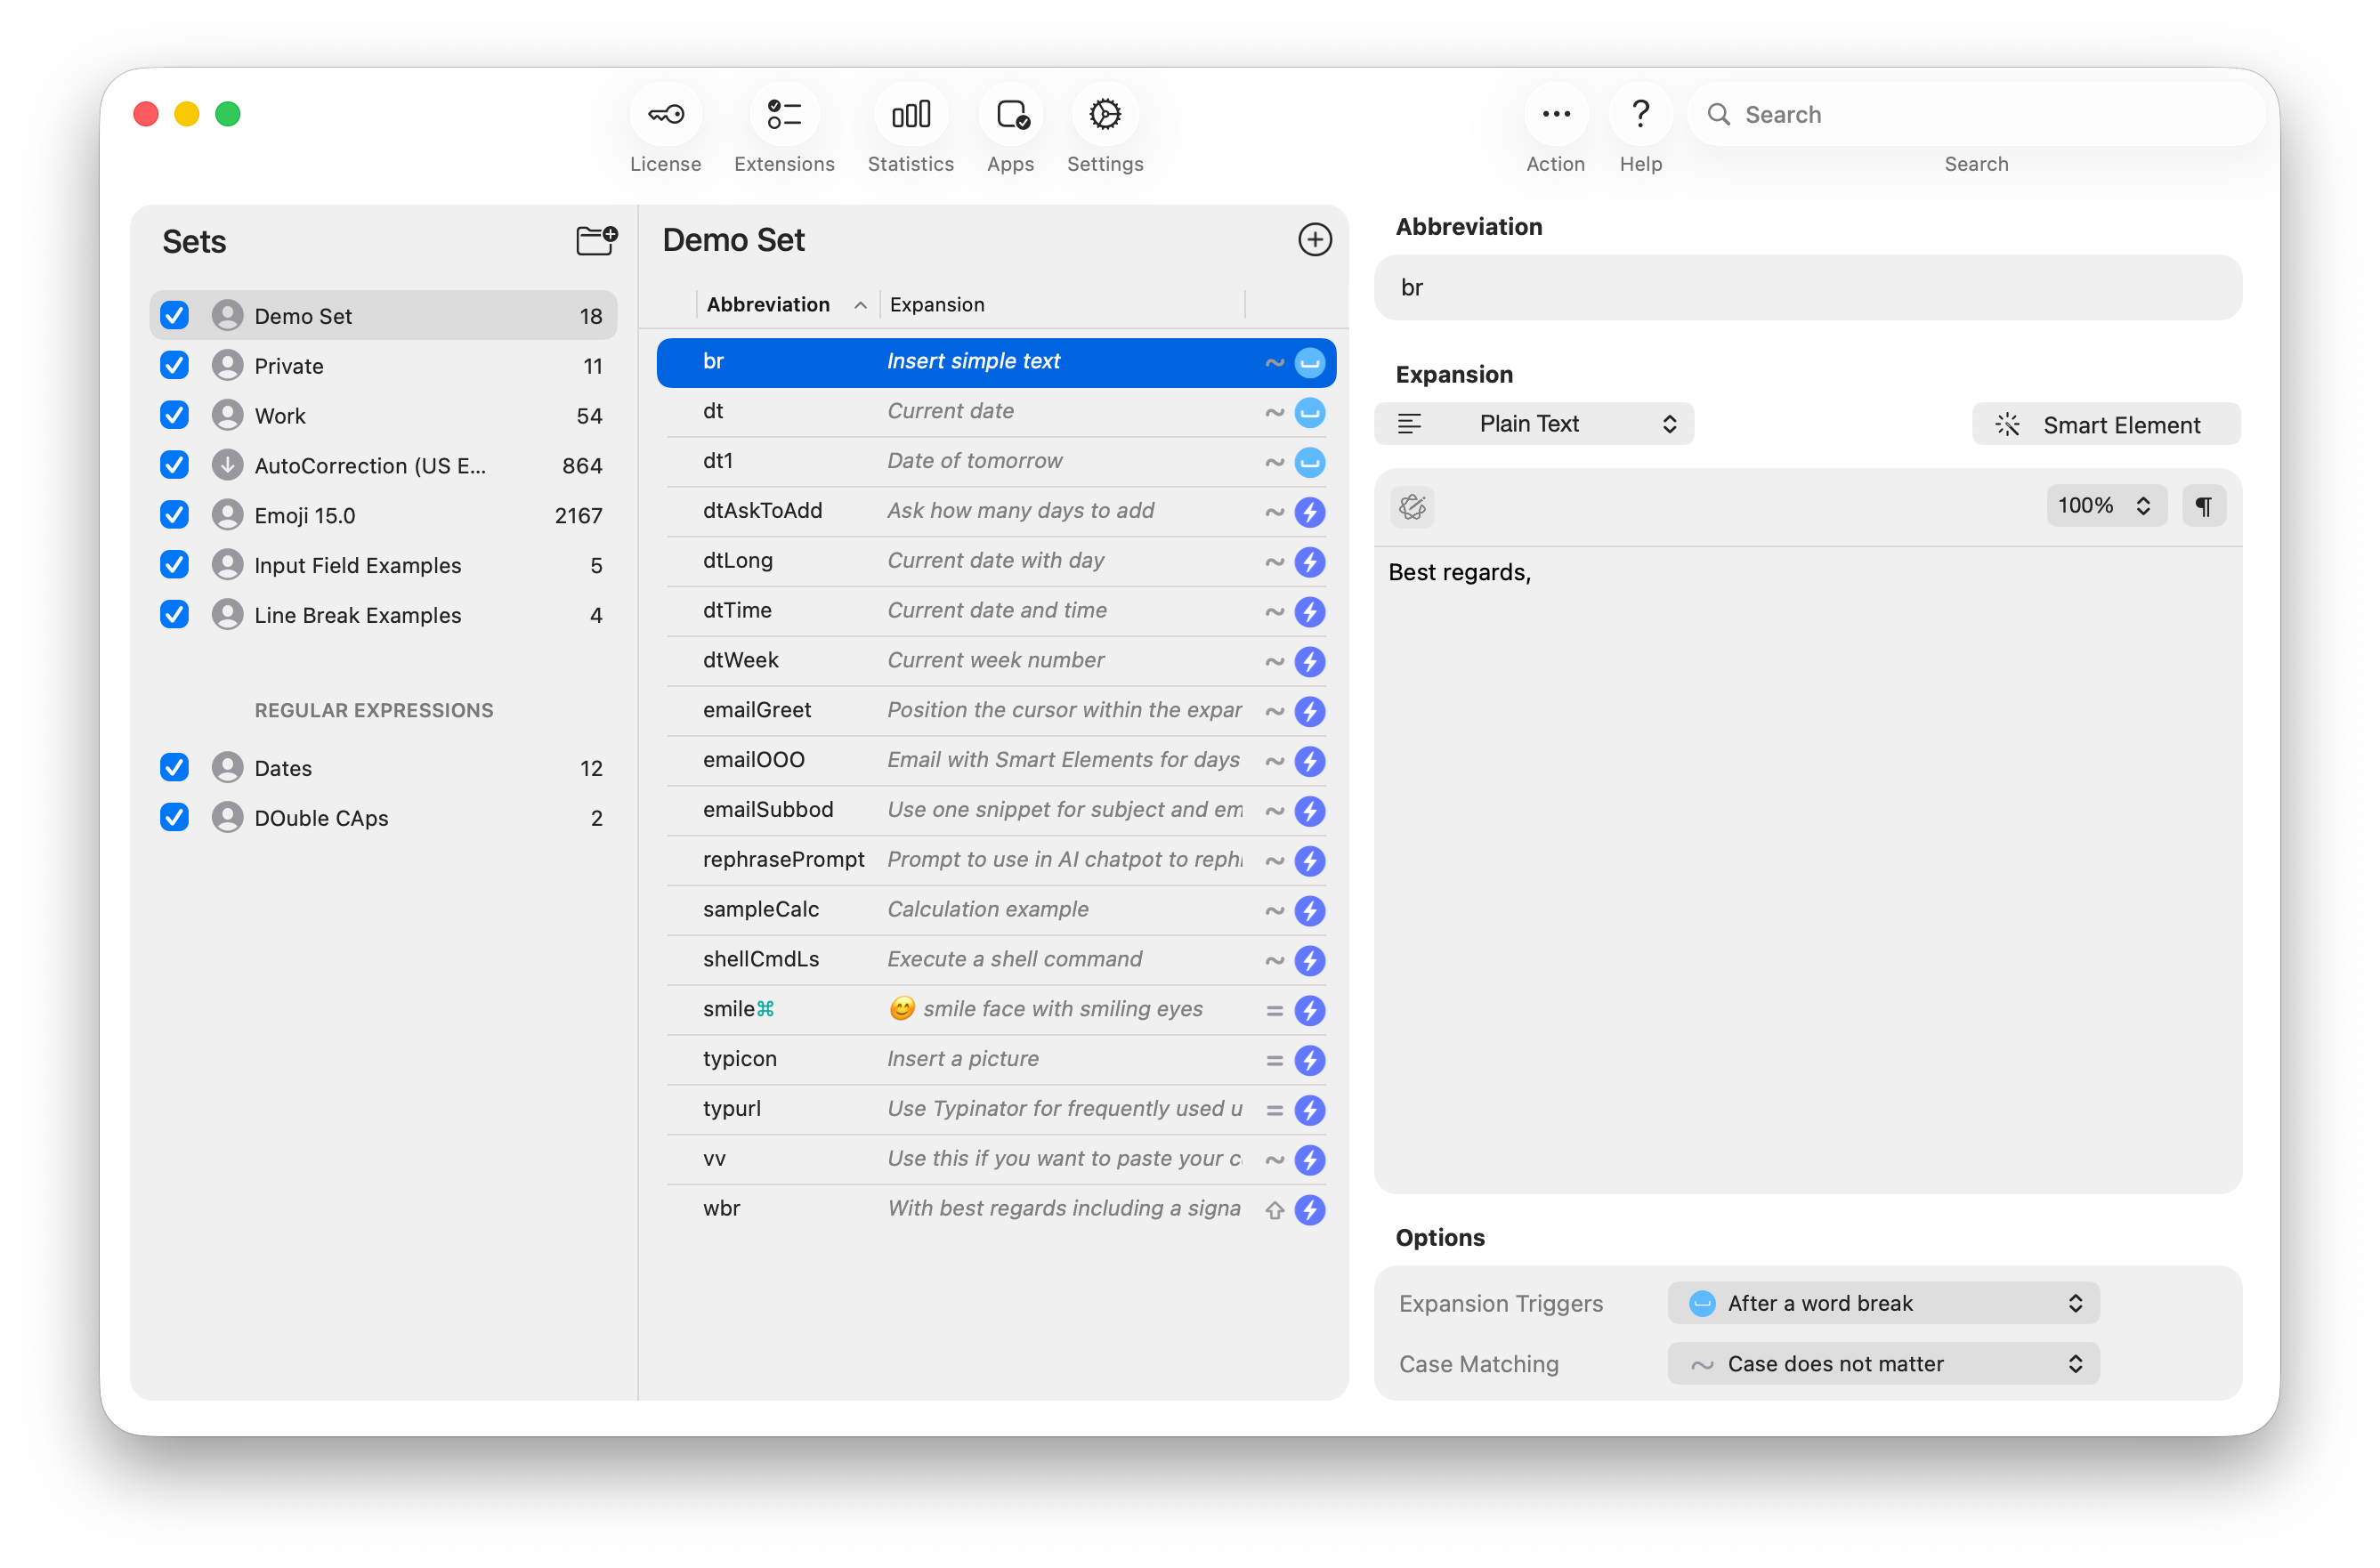Open the Apps toolbar icon

pyautogui.click(x=1011, y=115)
